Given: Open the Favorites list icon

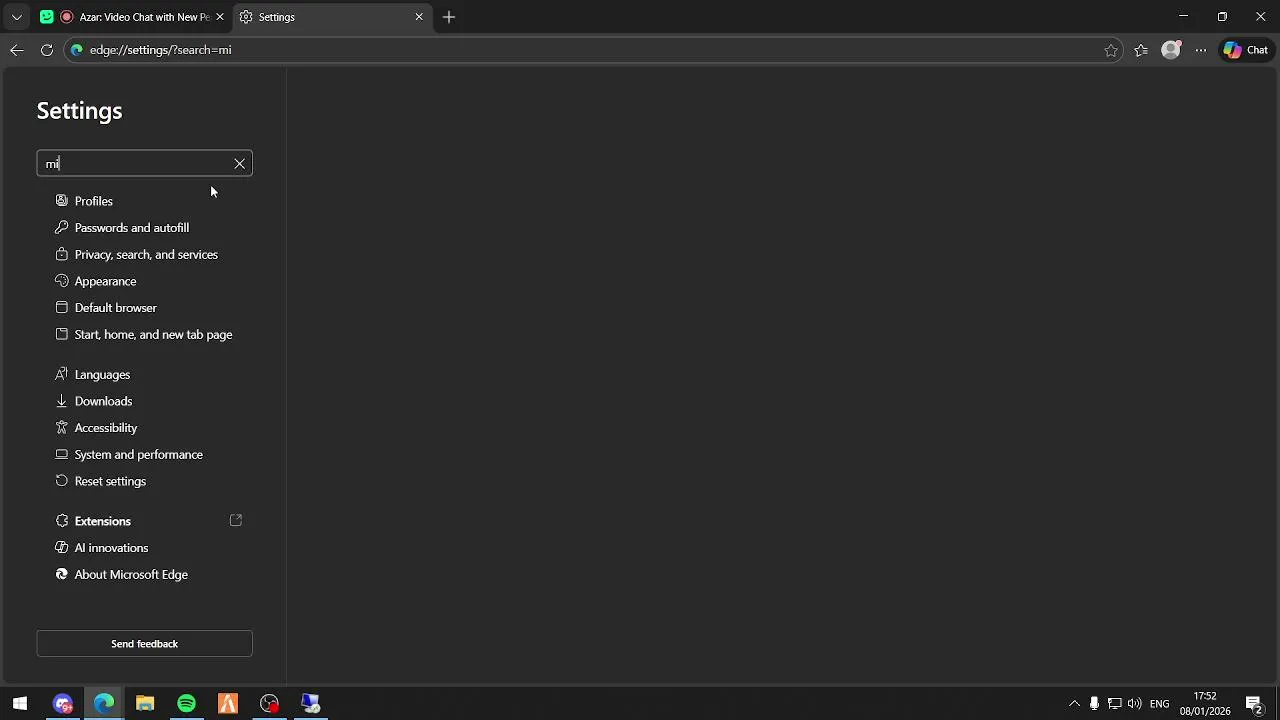Looking at the screenshot, I should pos(1141,50).
